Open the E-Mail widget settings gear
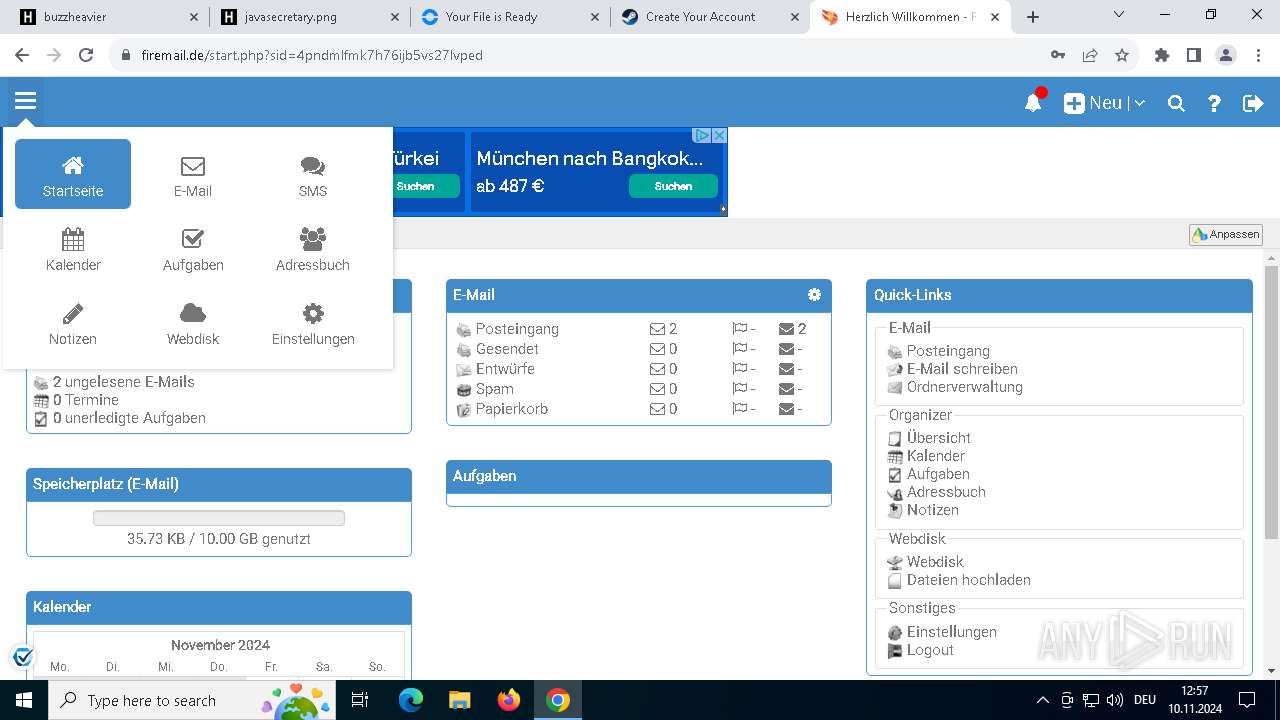 814,294
